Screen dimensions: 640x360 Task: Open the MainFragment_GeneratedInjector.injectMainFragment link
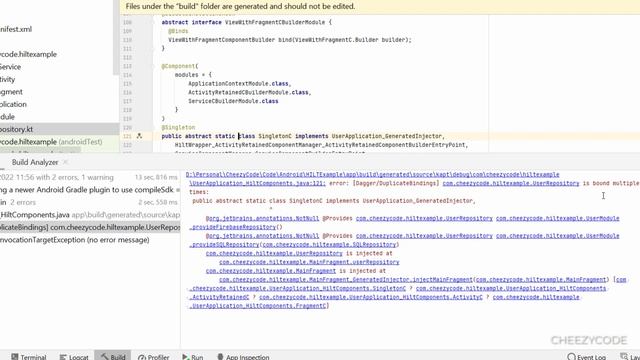(x=346, y=280)
